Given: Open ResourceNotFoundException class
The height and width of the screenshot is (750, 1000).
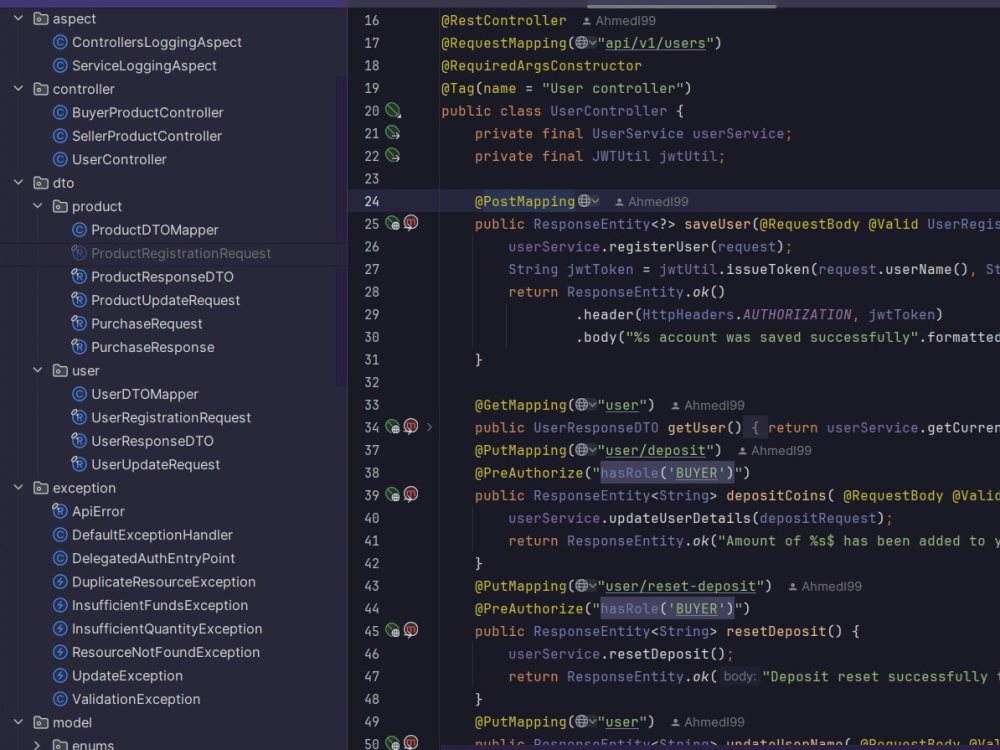Looking at the screenshot, I should [166, 652].
